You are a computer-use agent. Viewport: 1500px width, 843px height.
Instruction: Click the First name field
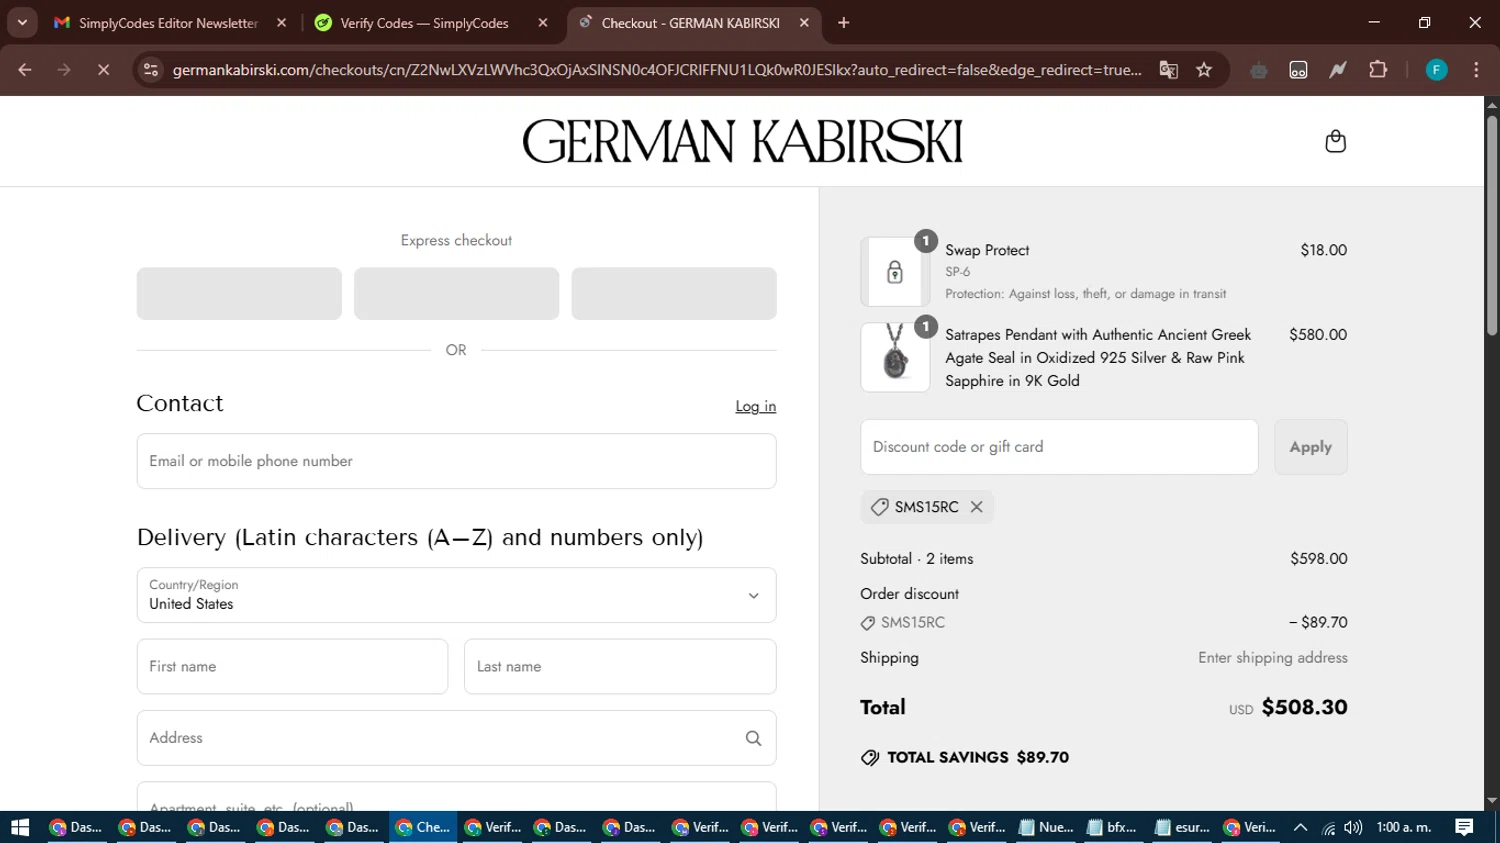click(292, 667)
